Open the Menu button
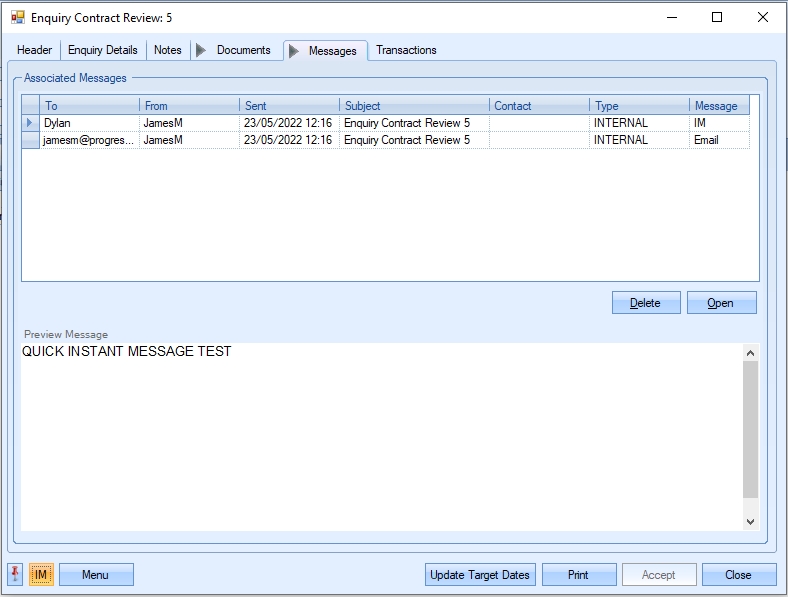 (96, 574)
